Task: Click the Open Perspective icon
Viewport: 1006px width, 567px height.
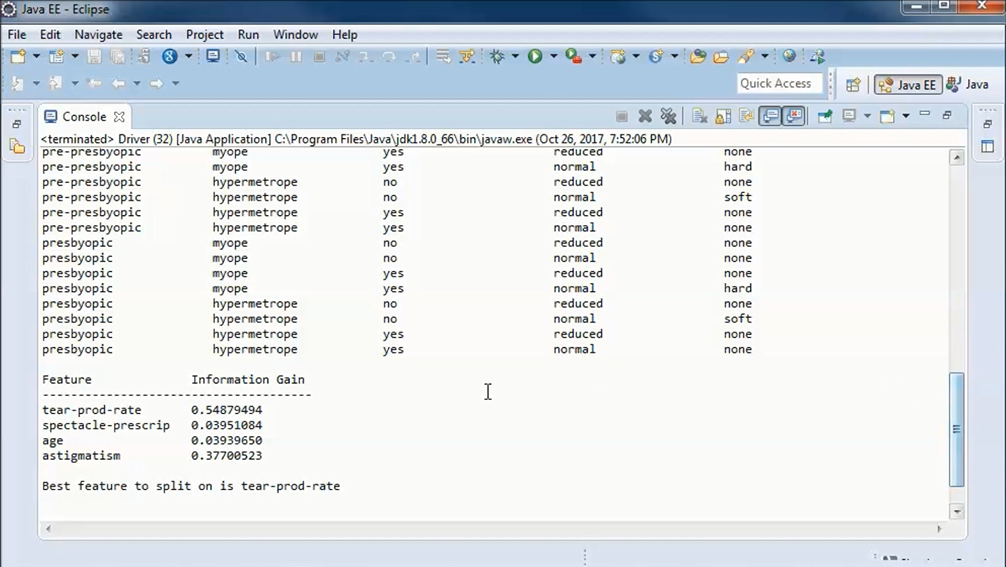Action: coord(853,85)
